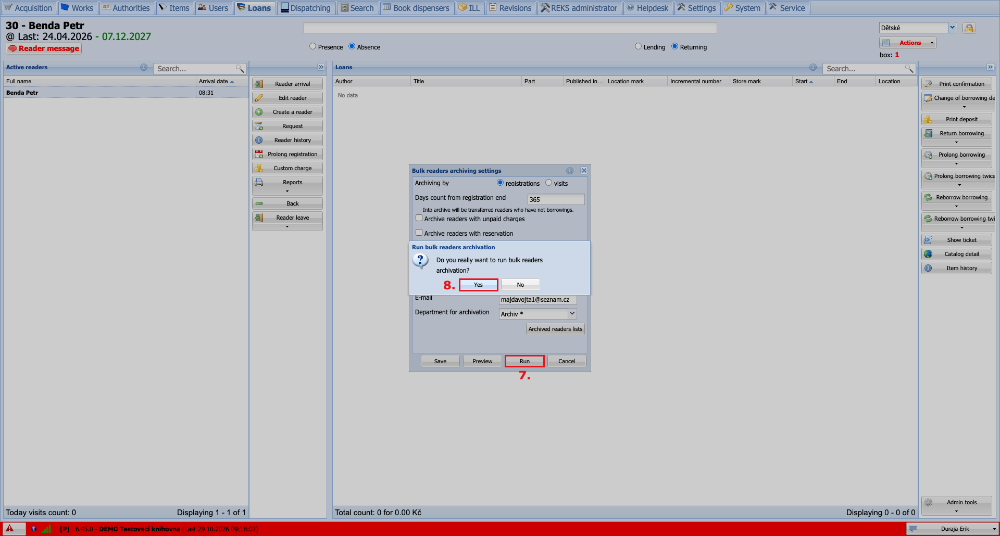
Task: Select the Lending radio option
Action: pyautogui.click(x=638, y=47)
